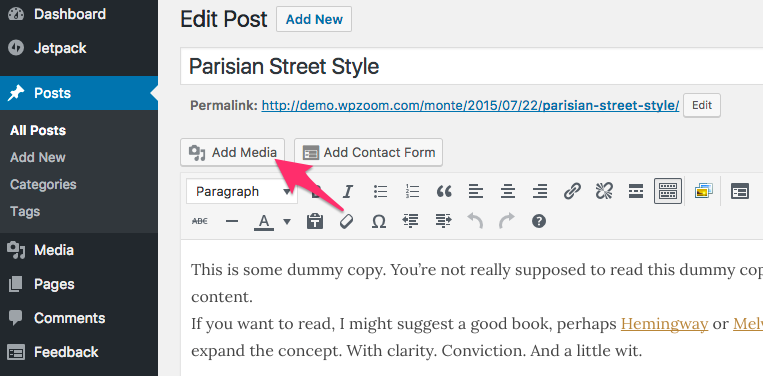
Task: Open Tags under Posts
Action: coord(25,212)
